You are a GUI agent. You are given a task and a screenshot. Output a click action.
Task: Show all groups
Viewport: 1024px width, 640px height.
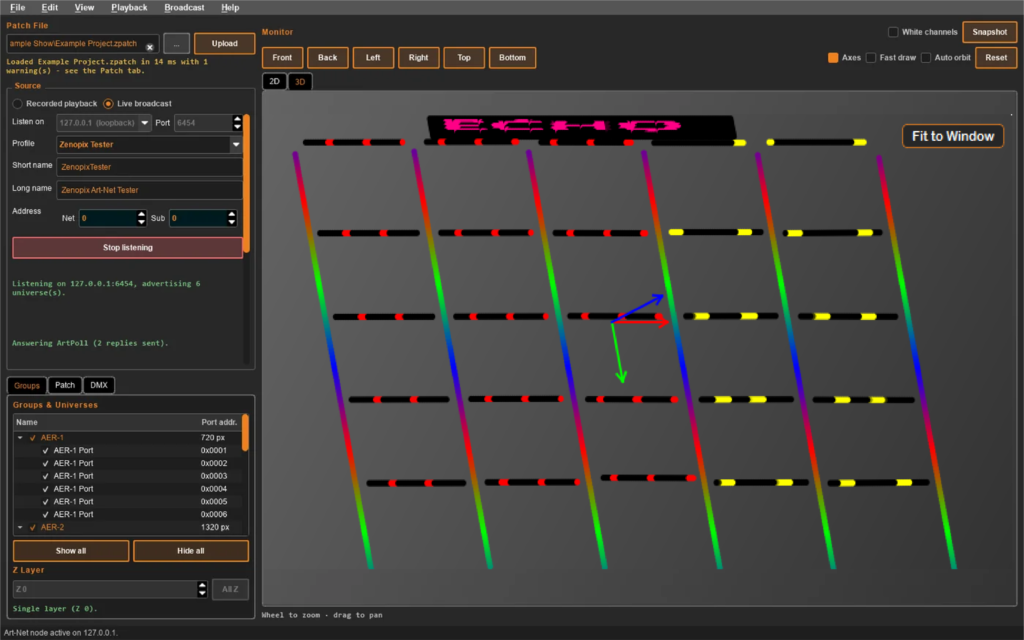tap(71, 551)
